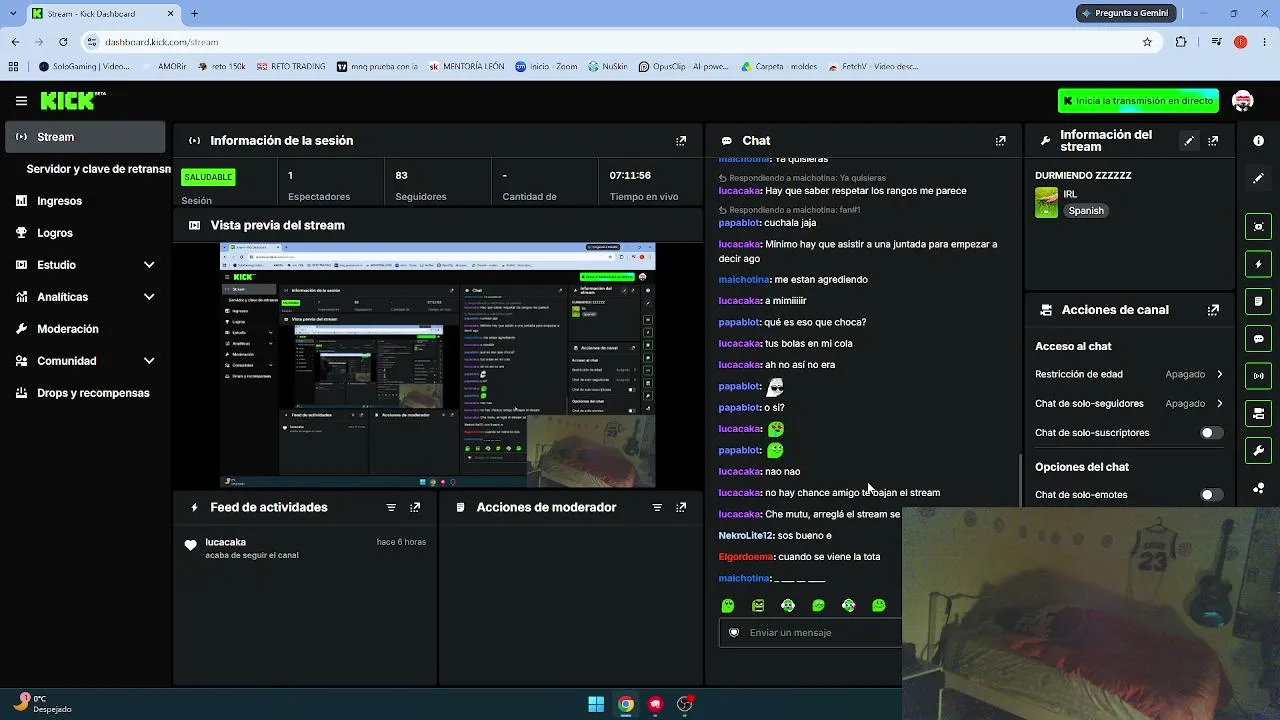Screen dimensions: 1280x720
Task: Toggle the chat bubble widget icon
Action: click(x=1259, y=339)
